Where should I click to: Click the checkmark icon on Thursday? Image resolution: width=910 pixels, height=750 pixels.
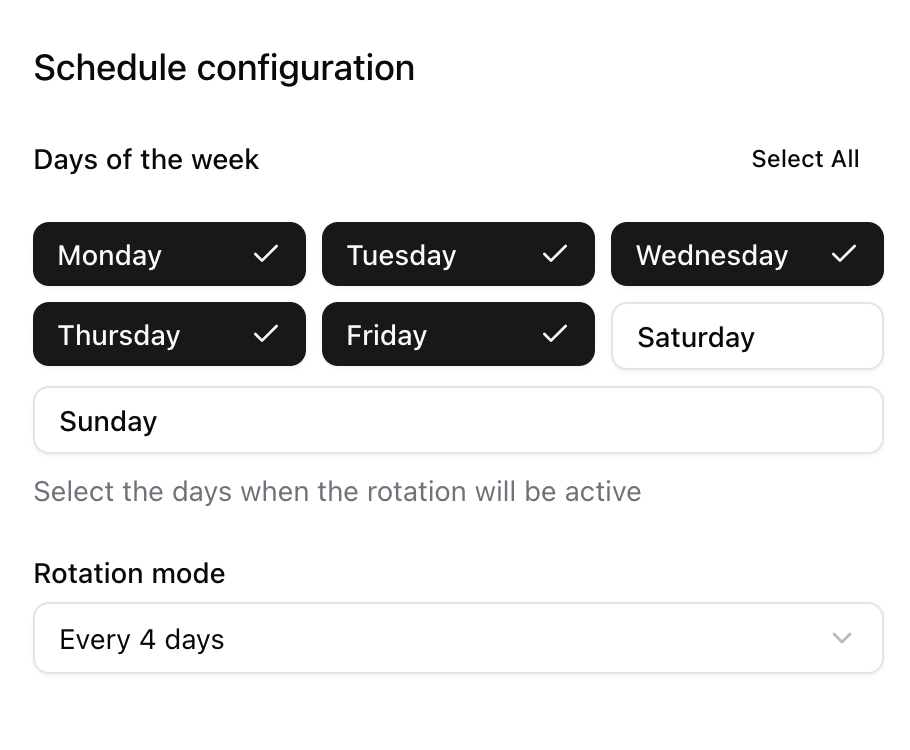coord(266,334)
